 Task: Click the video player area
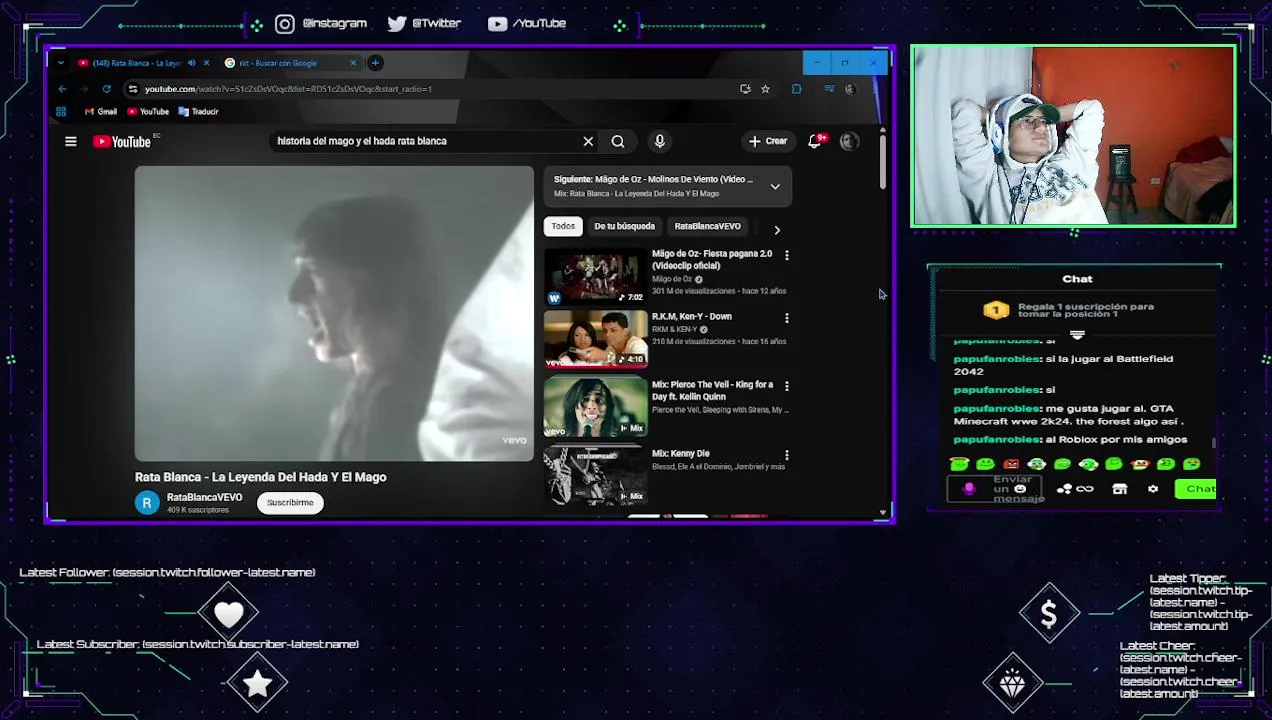(334, 314)
